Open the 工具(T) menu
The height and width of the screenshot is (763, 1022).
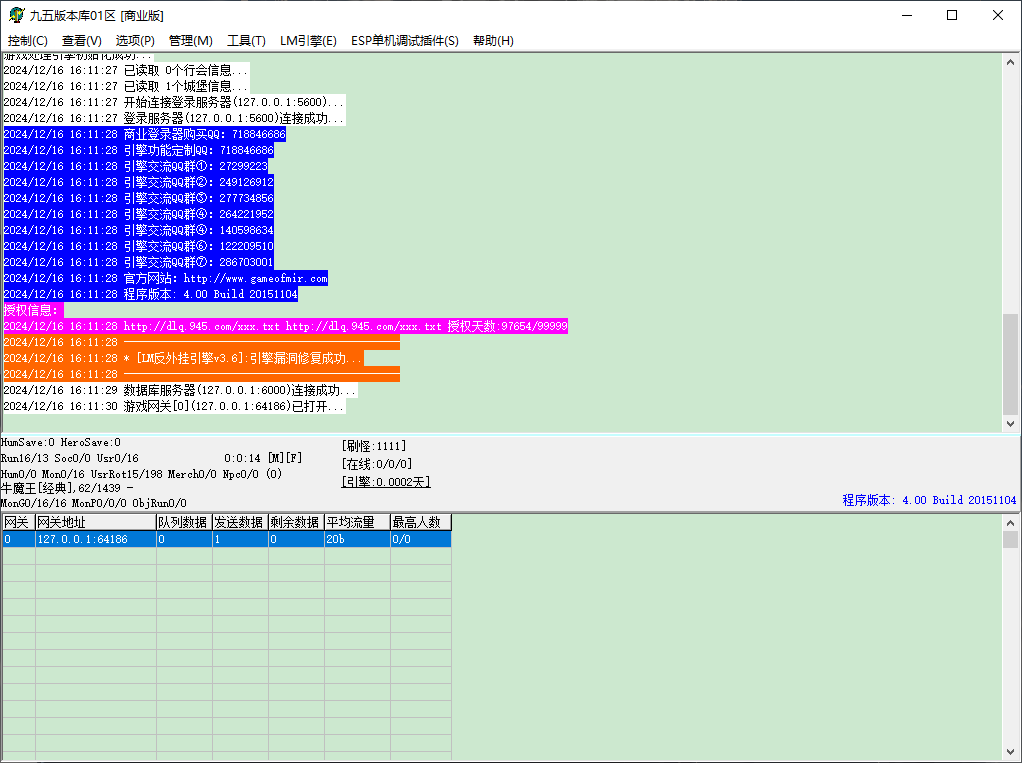pyautogui.click(x=246, y=41)
